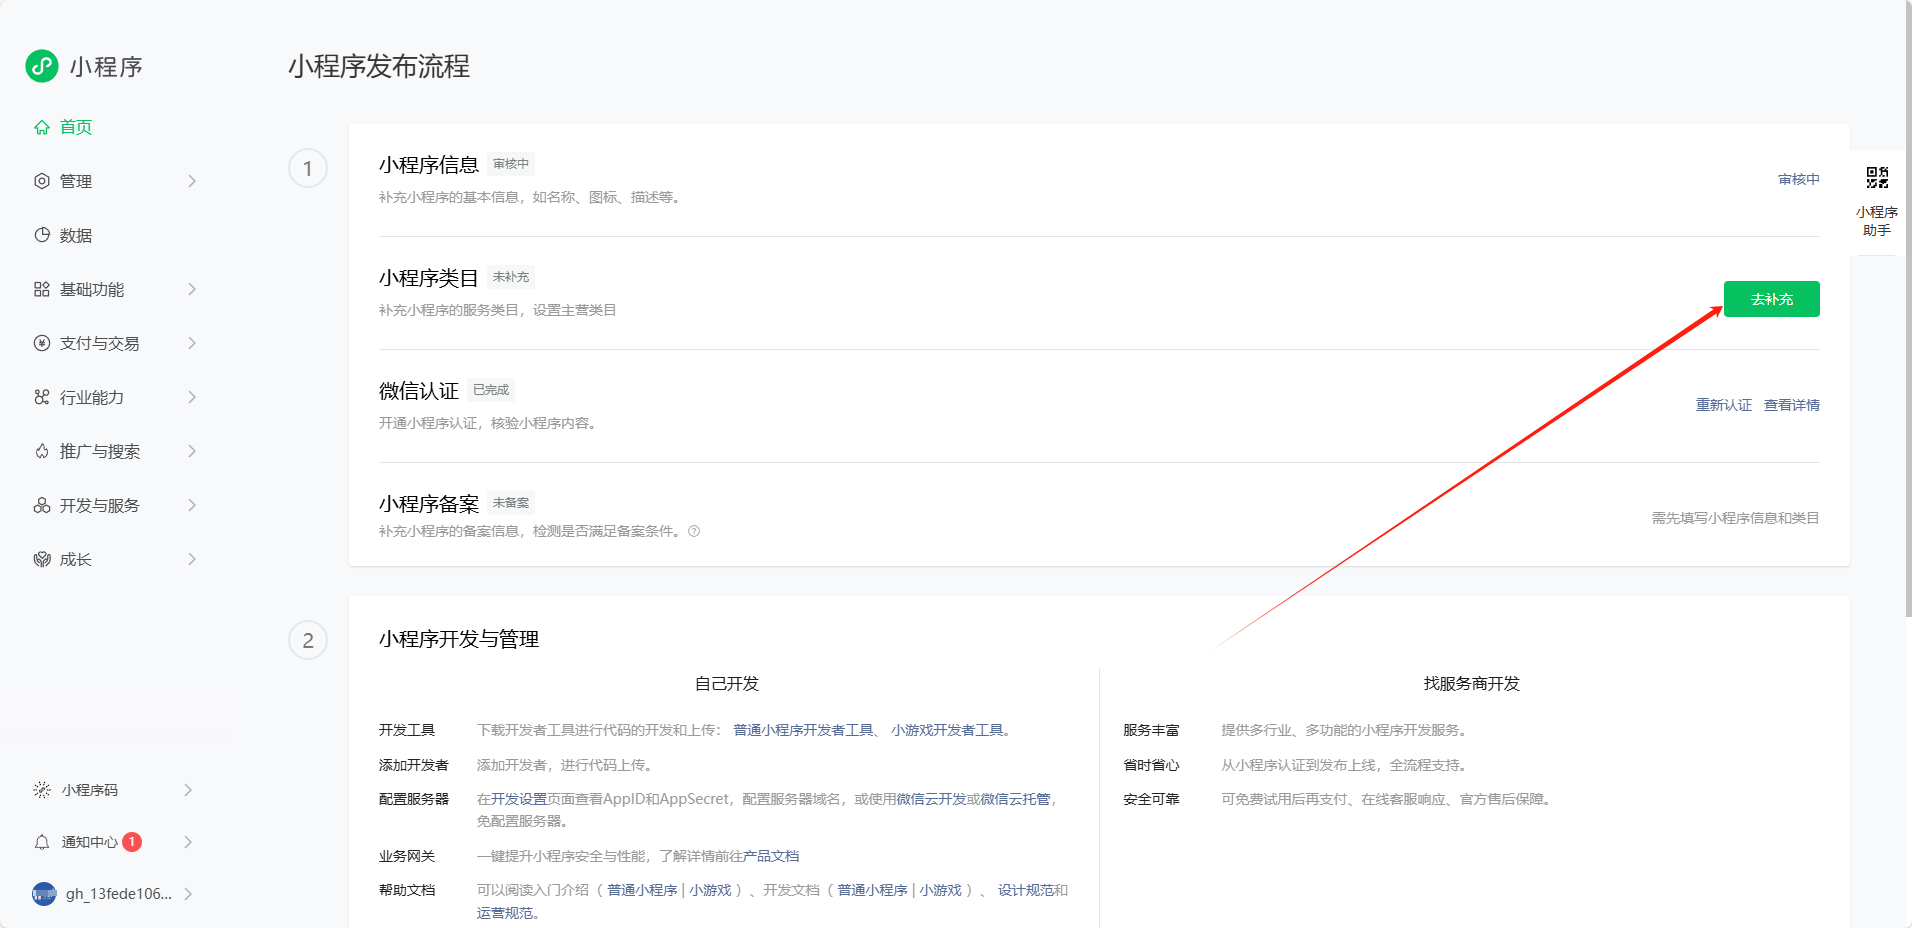Click the 小程序 logo at top left
This screenshot has height=928, width=1912.
(42, 66)
